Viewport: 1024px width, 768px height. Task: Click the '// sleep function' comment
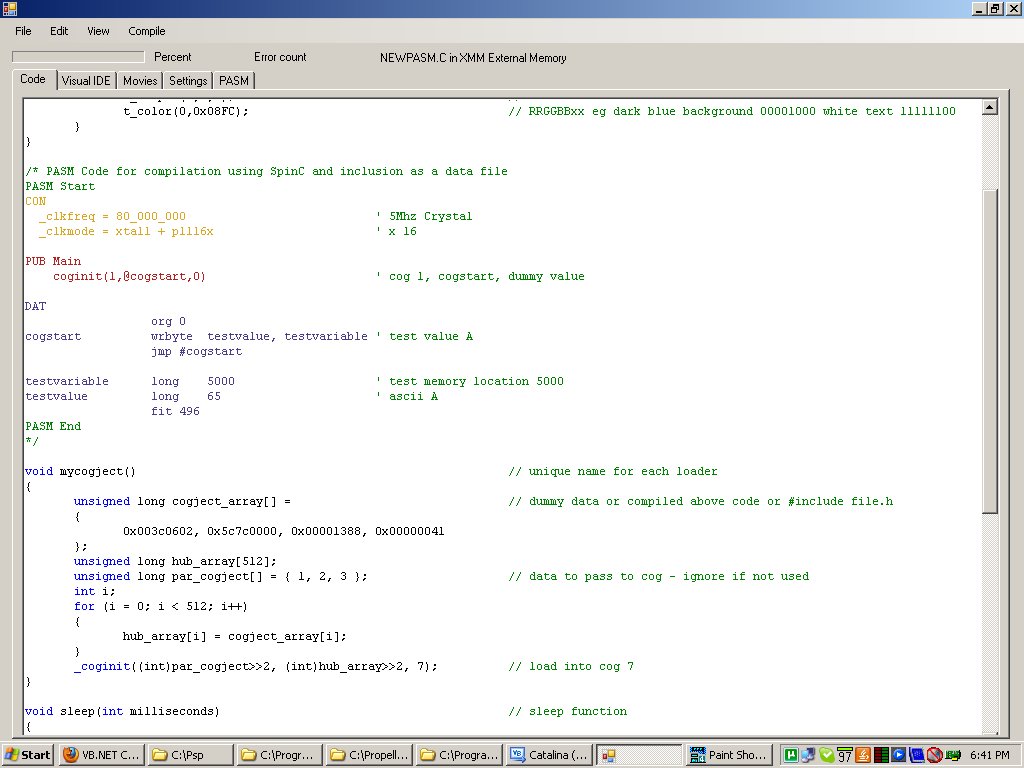coord(568,711)
